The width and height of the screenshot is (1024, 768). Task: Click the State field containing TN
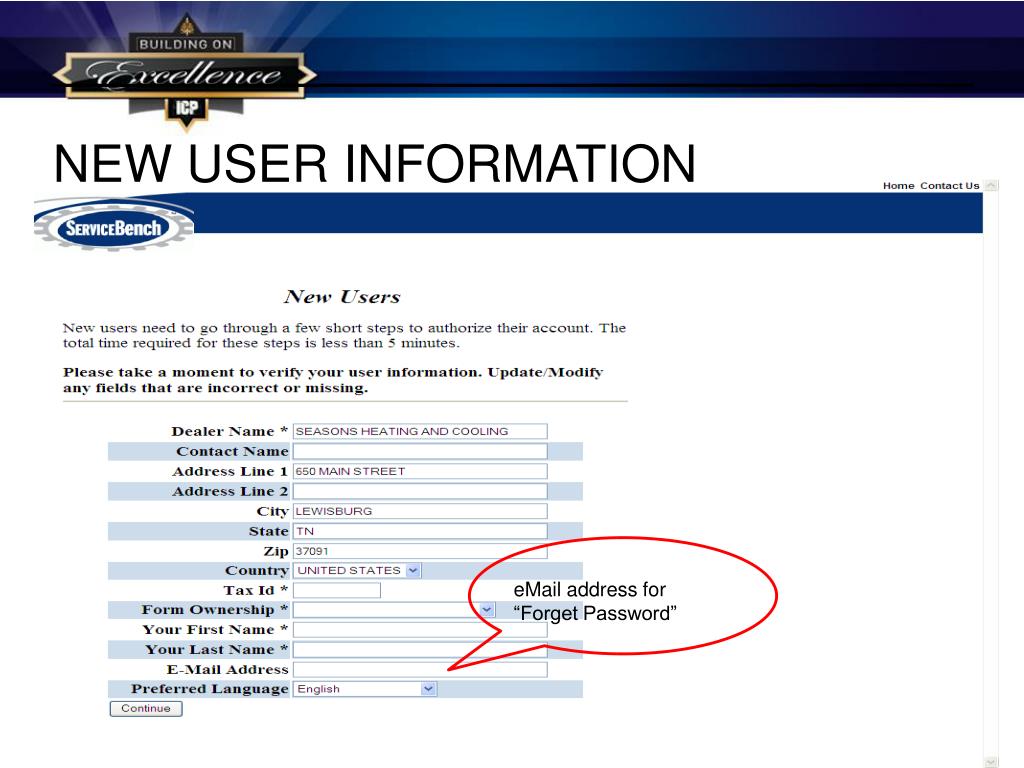420,531
